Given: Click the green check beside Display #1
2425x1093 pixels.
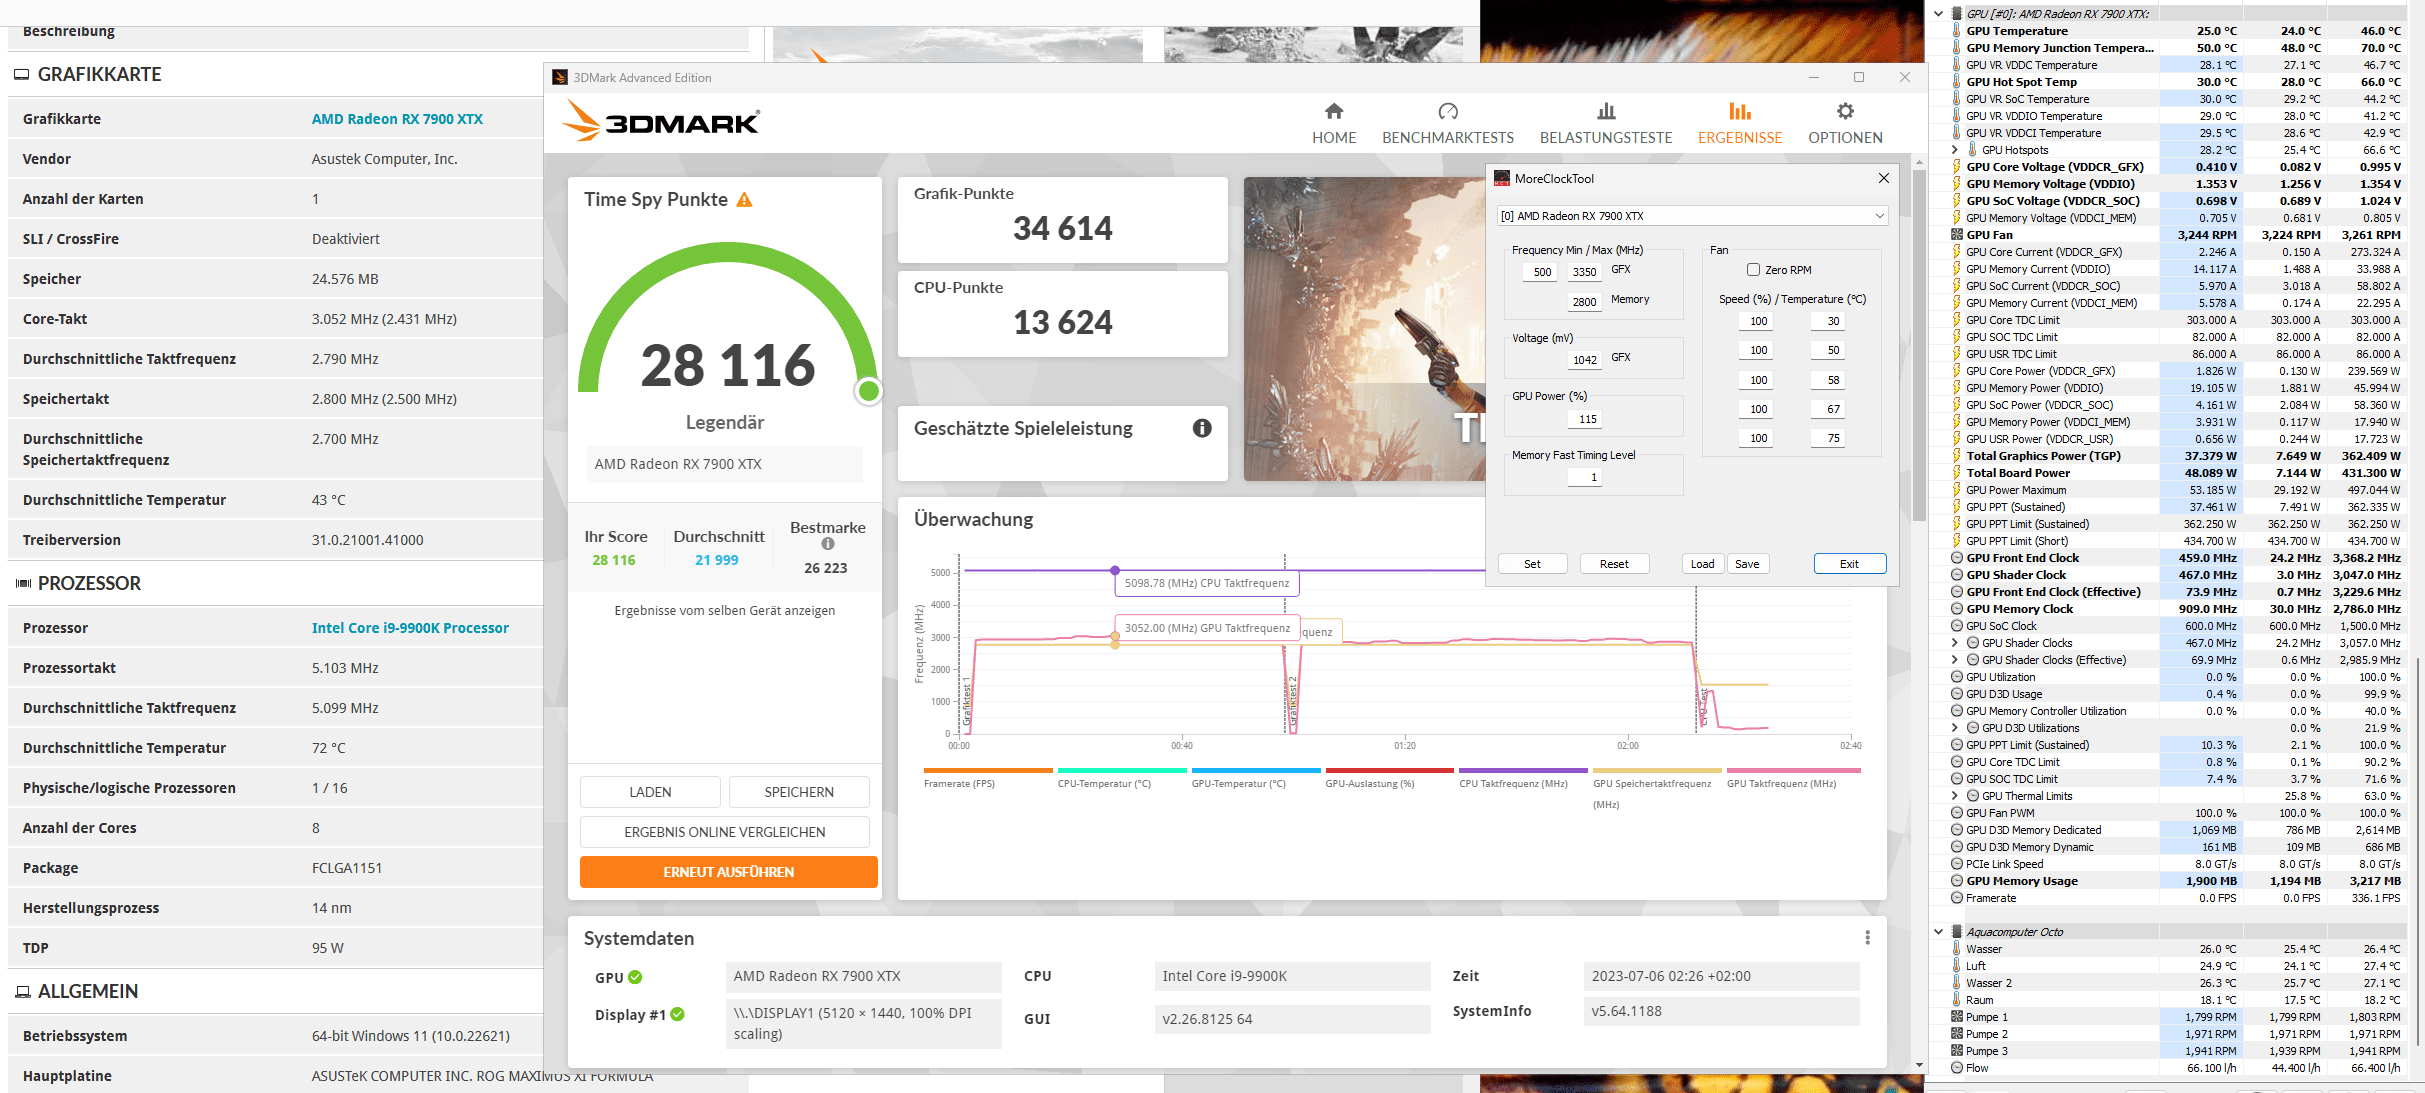Looking at the screenshot, I should tap(677, 1014).
